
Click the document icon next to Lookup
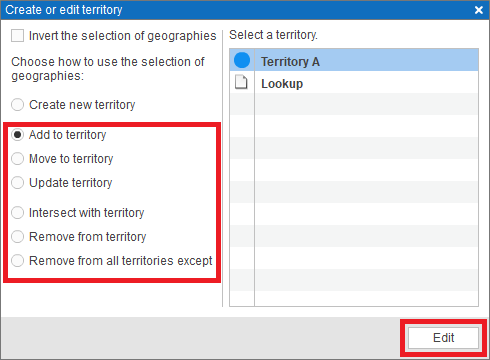tap(241, 82)
